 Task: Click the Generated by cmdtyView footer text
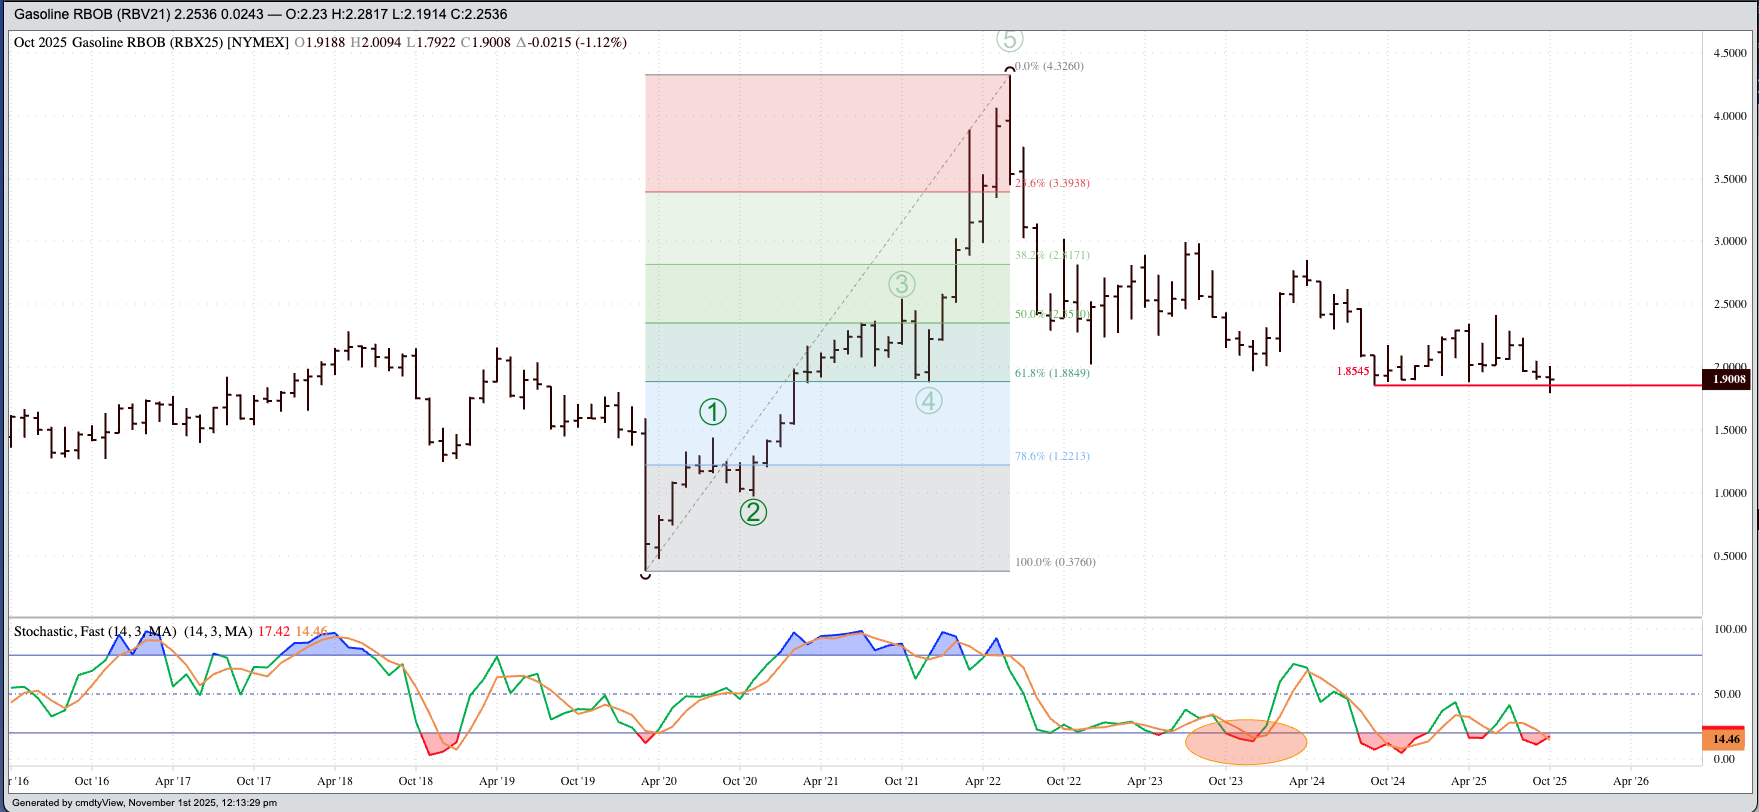144,803
